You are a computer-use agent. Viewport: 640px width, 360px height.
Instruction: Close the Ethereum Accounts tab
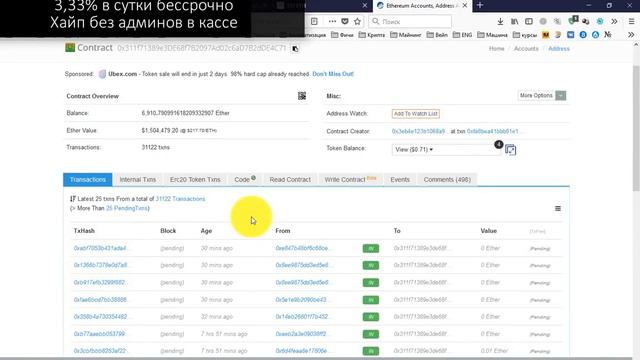pyautogui.click(x=464, y=6)
